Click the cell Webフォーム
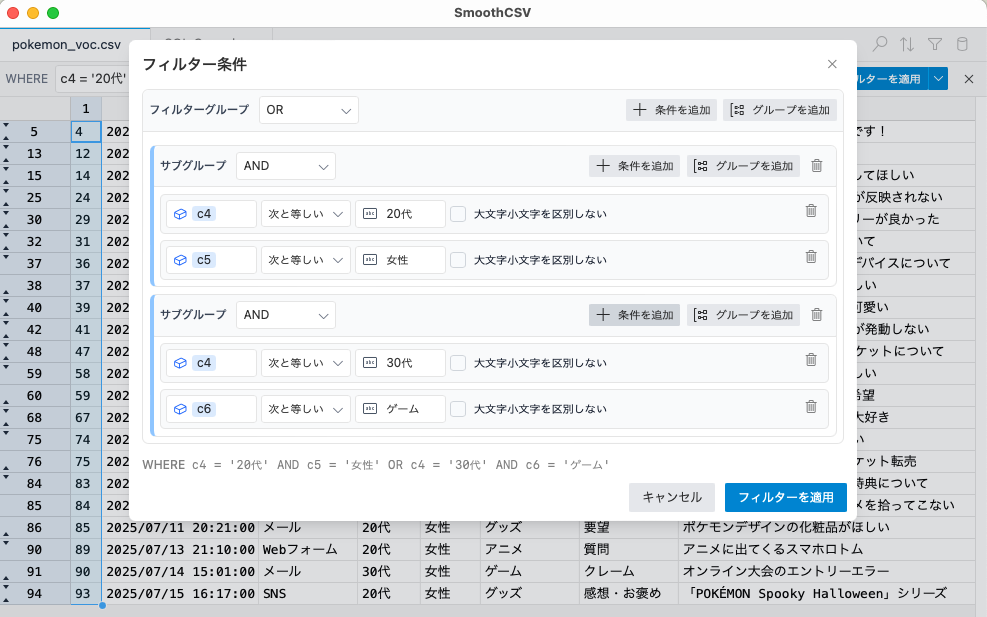 (x=308, y=550)
